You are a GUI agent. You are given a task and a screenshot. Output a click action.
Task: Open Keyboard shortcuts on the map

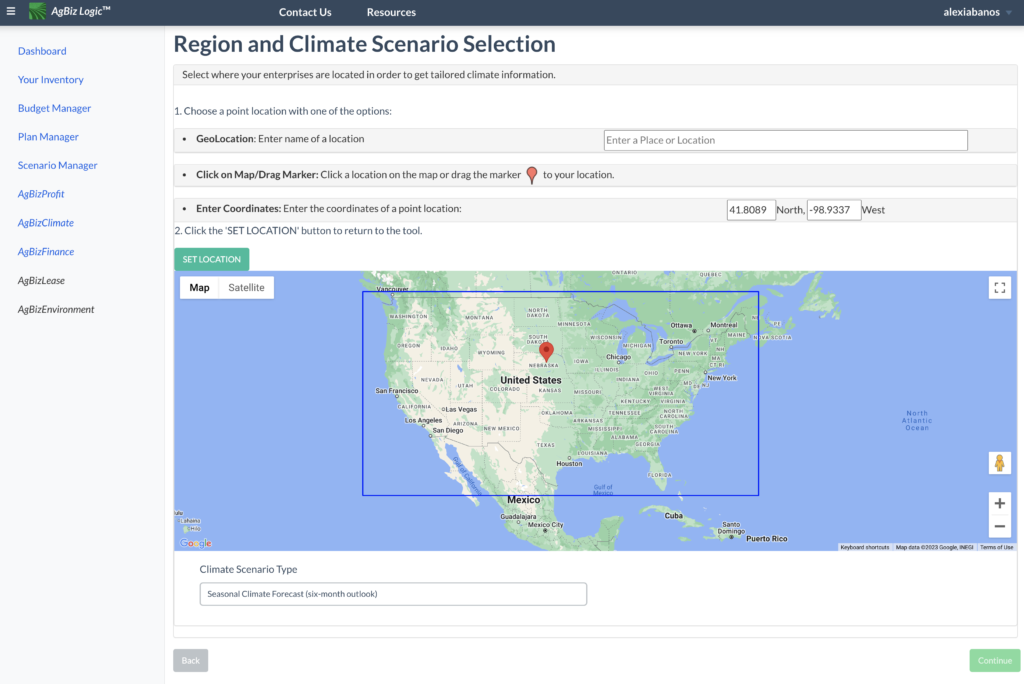tap(864, 547)
